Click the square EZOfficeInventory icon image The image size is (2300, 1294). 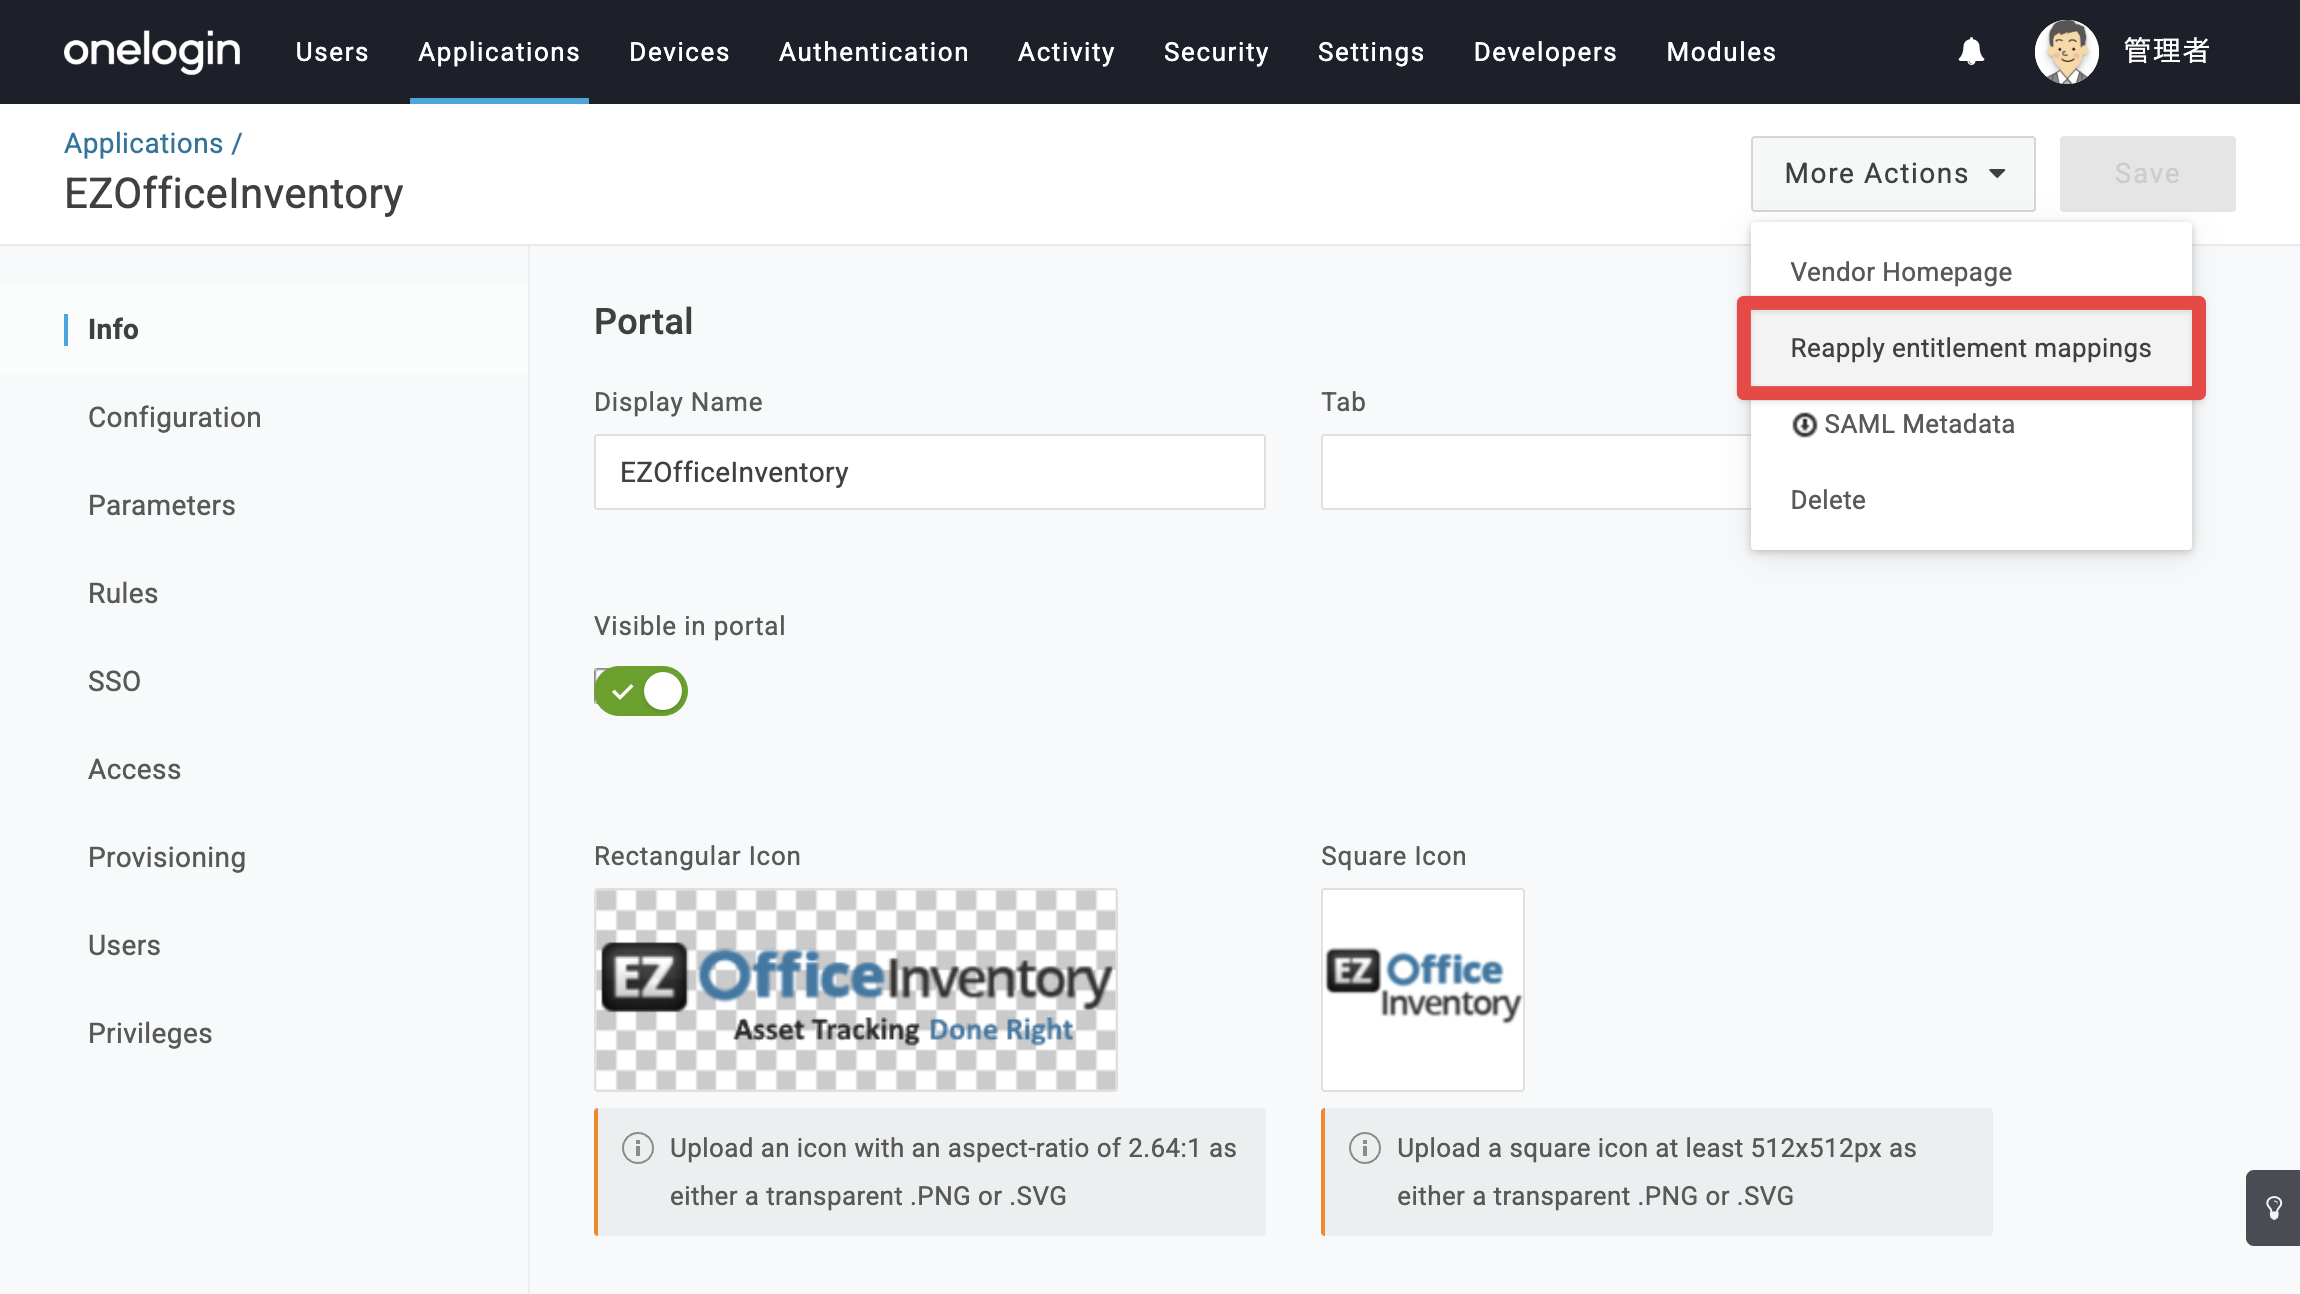pos(1423,990)
